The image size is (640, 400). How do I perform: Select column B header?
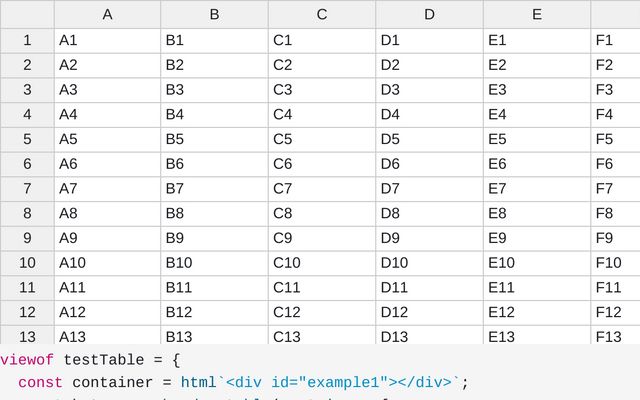point(214,14)
